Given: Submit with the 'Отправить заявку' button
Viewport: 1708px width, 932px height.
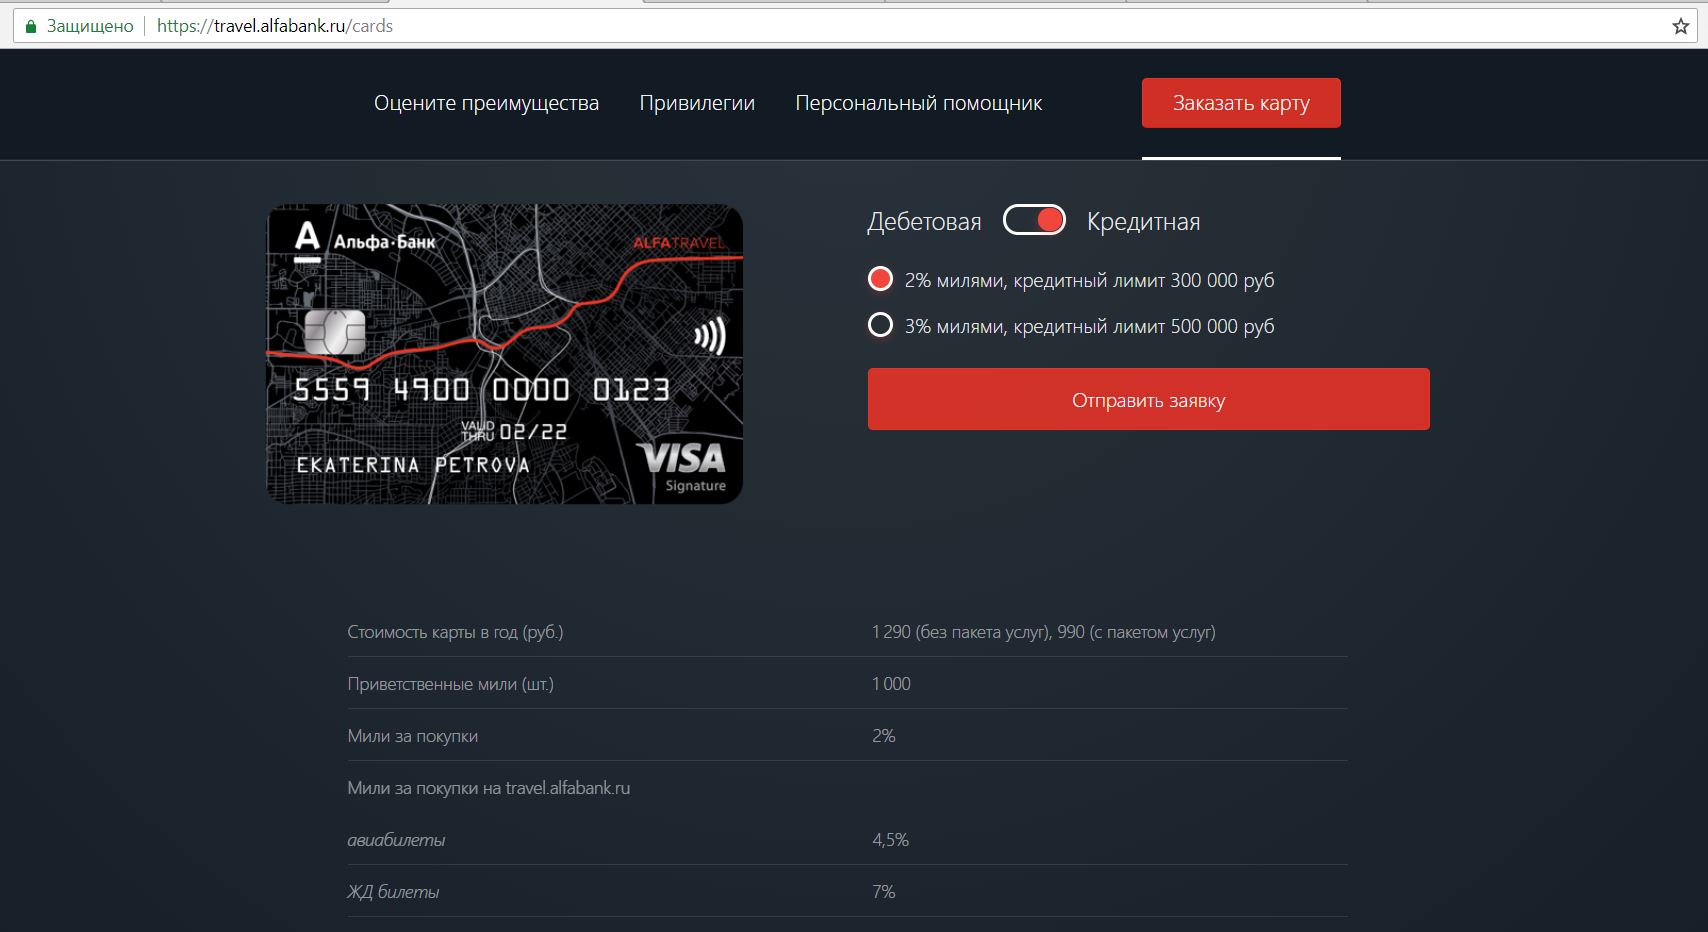Looking at the screenshot, I should pyautogui.click(x=1148, y=400).
